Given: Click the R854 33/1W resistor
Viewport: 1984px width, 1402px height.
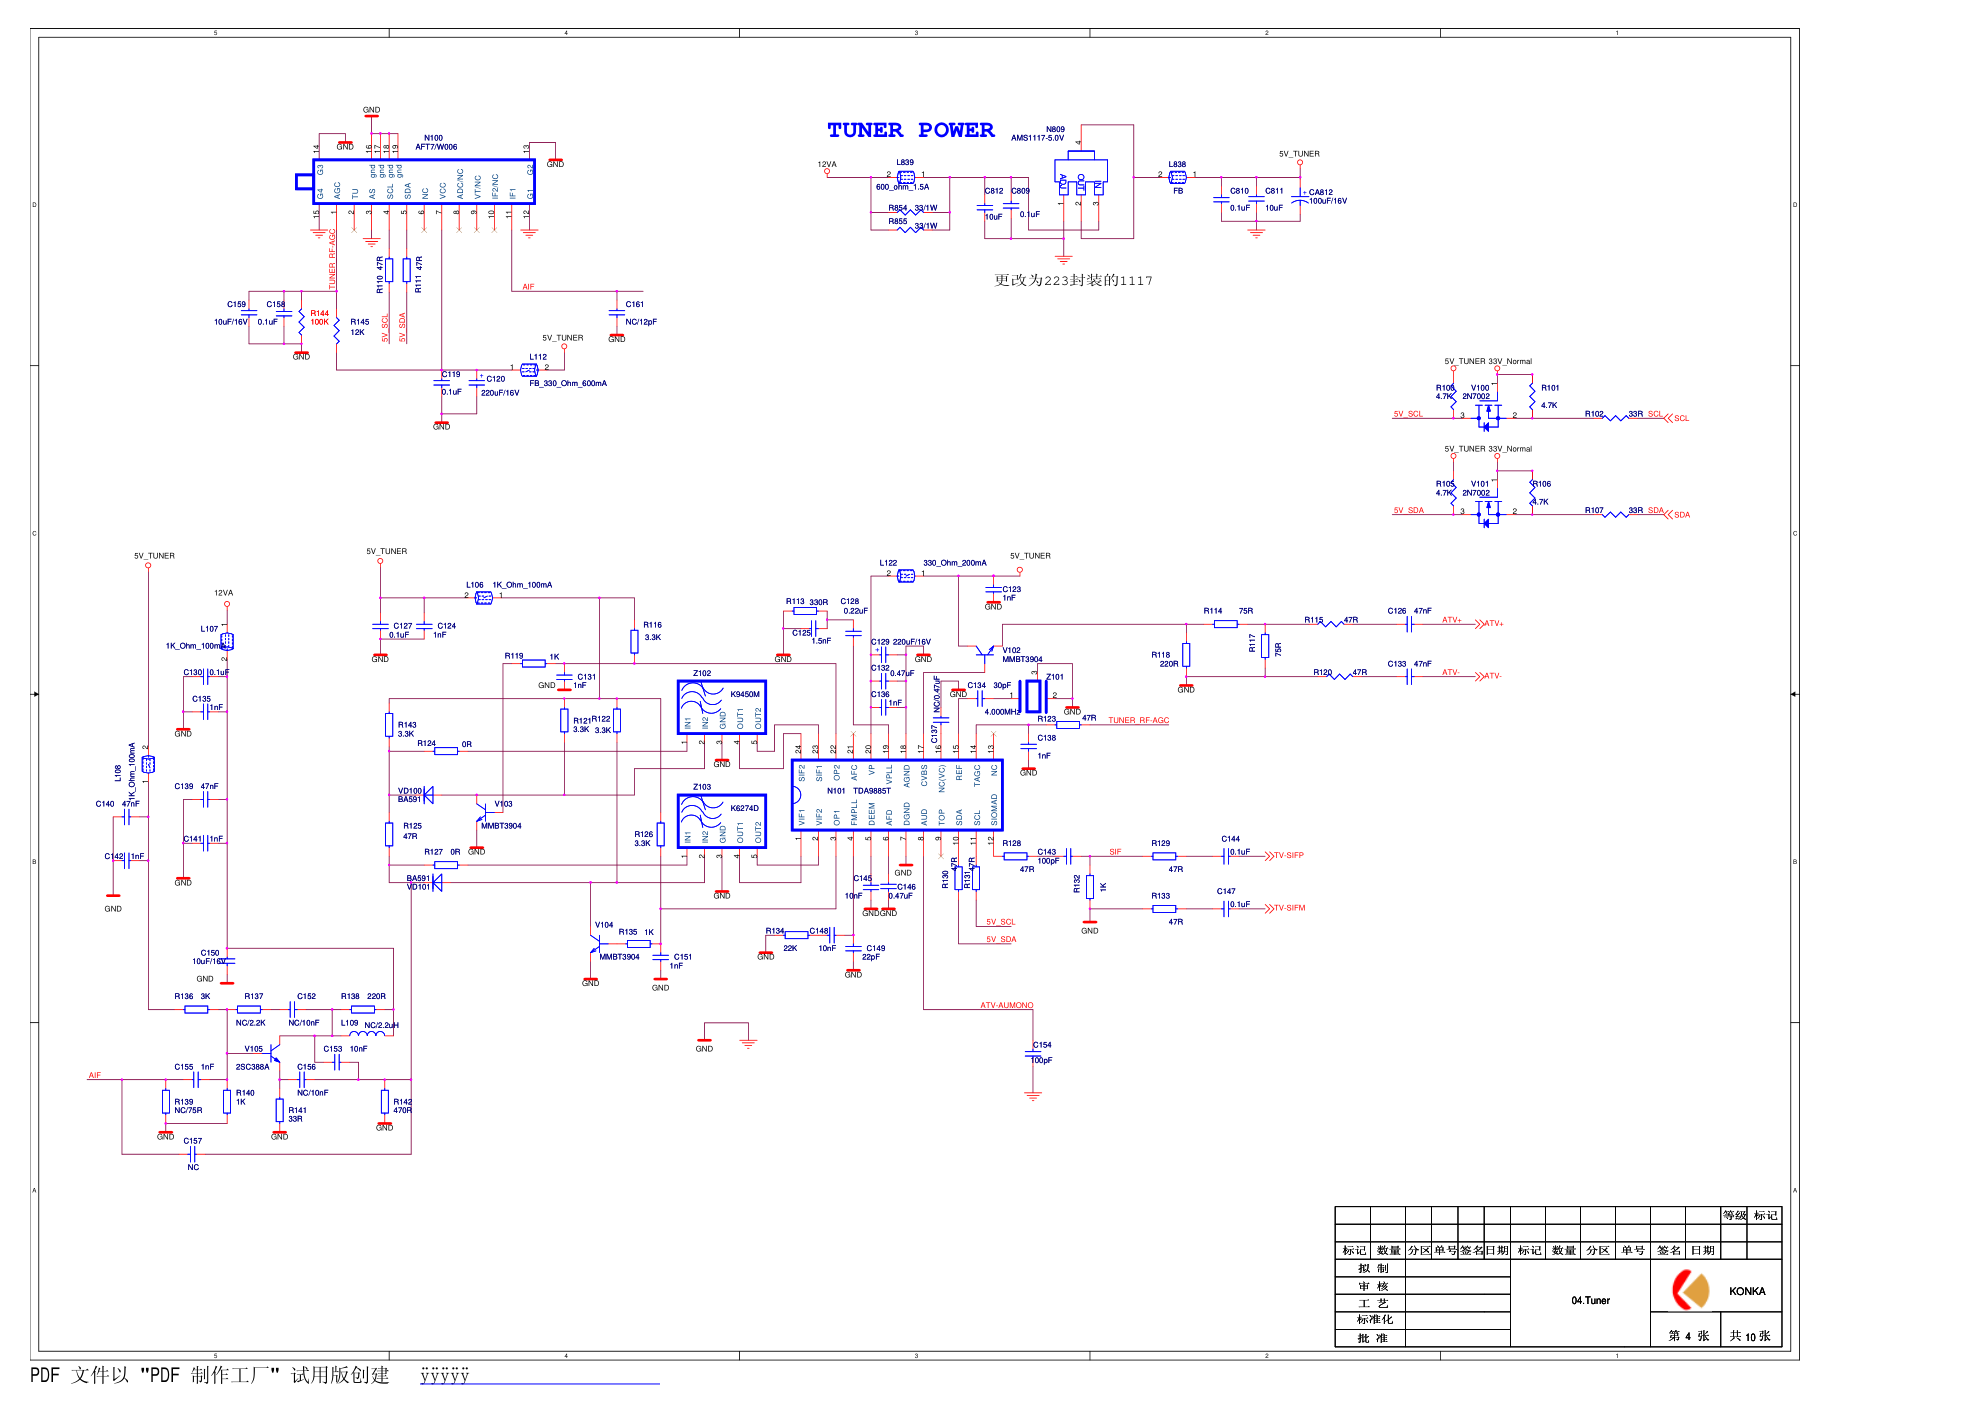Looking at the screenshot, I should (912, 210).
